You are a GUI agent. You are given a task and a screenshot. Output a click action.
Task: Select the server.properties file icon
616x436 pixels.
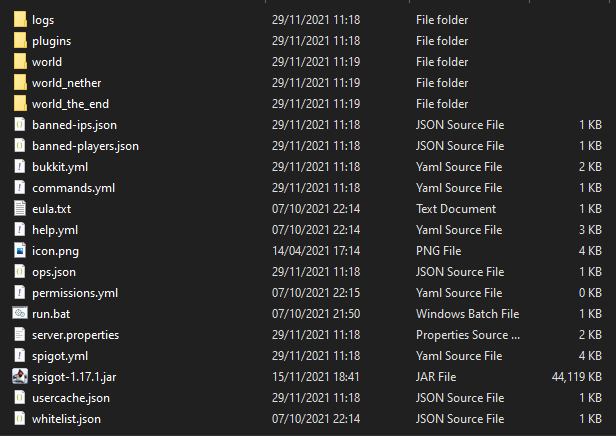20,335
